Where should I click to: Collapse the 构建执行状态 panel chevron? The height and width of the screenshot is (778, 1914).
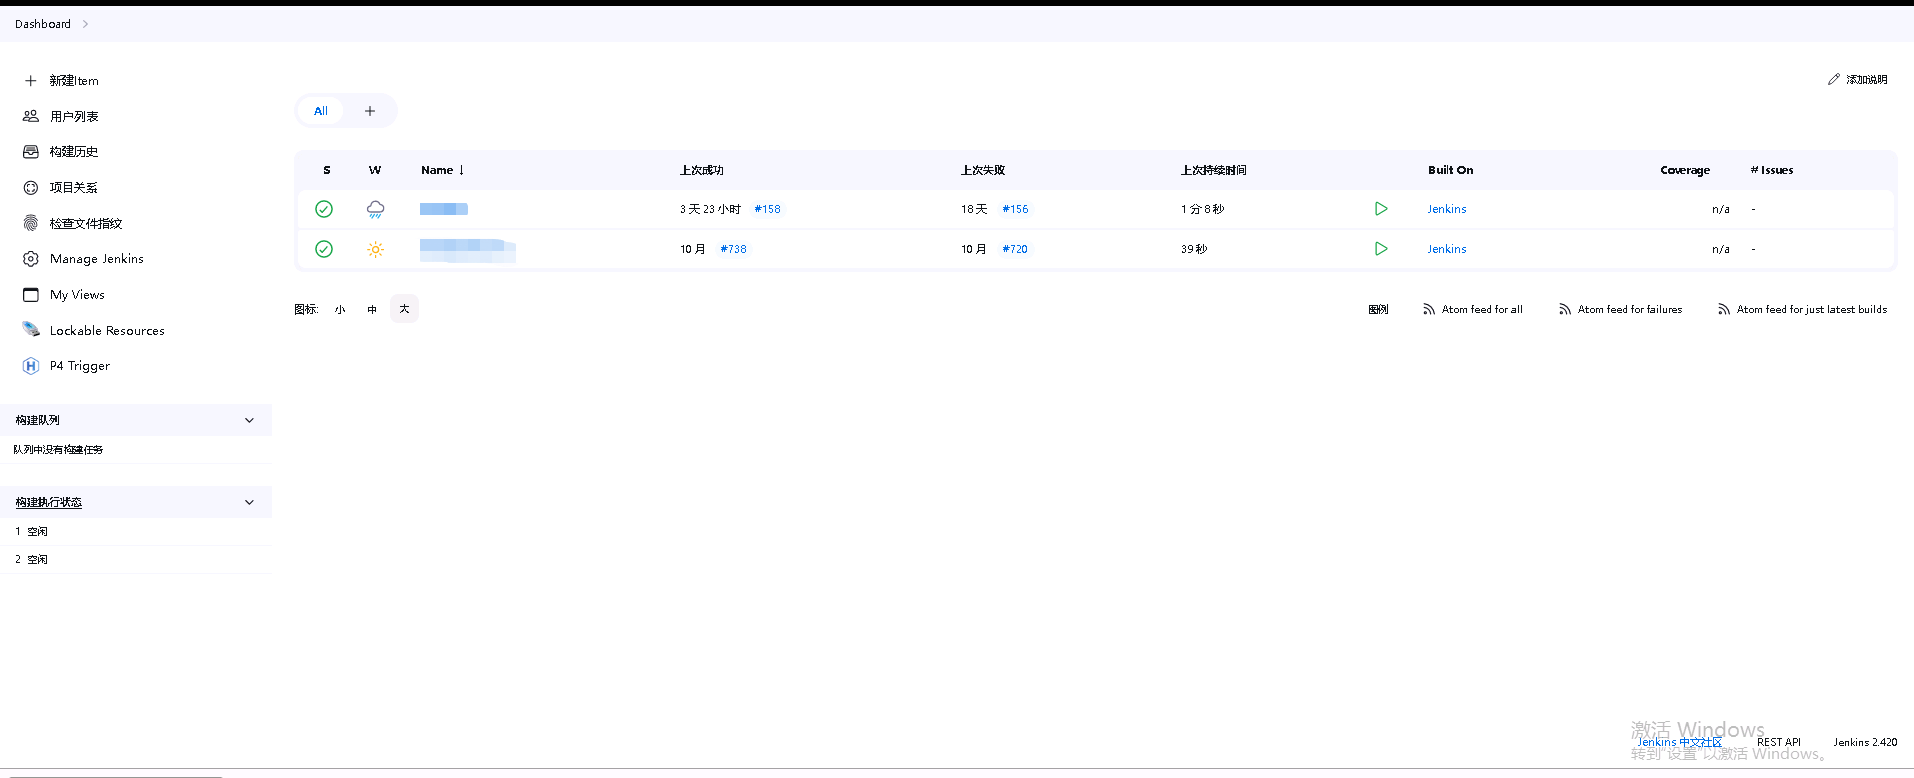(249, 502)
